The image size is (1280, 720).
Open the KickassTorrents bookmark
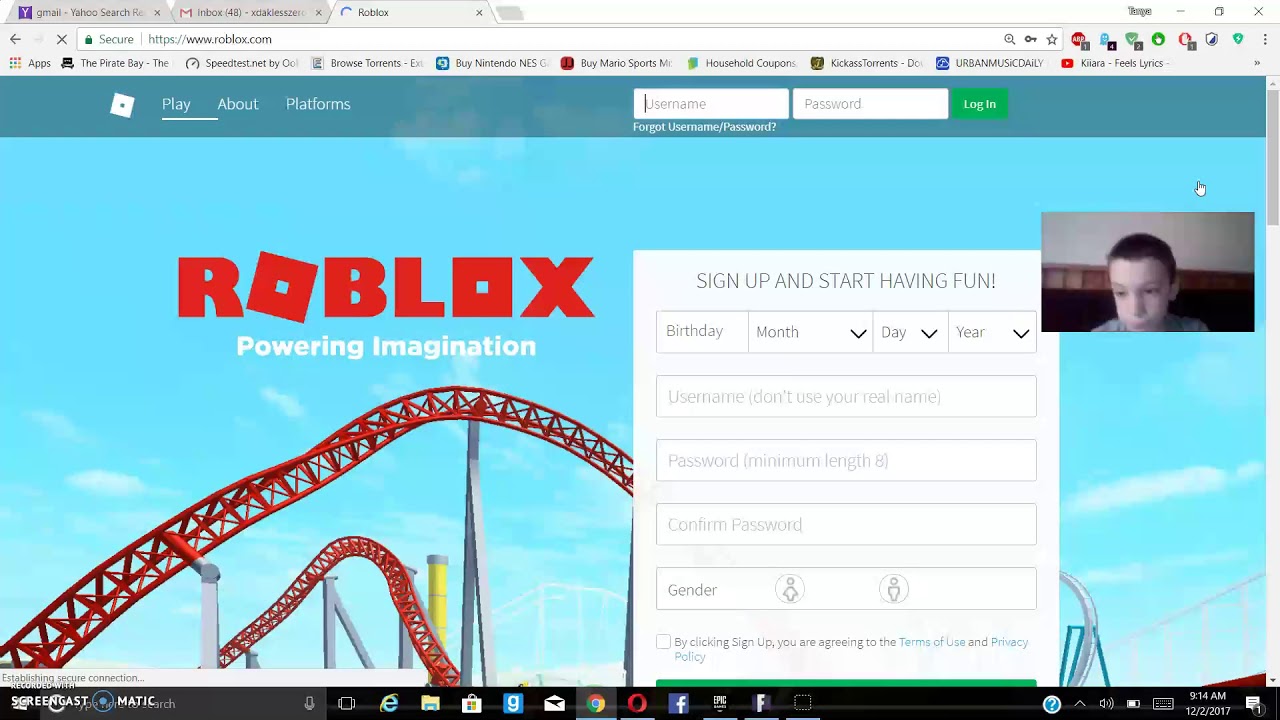[x=867, y=63]
